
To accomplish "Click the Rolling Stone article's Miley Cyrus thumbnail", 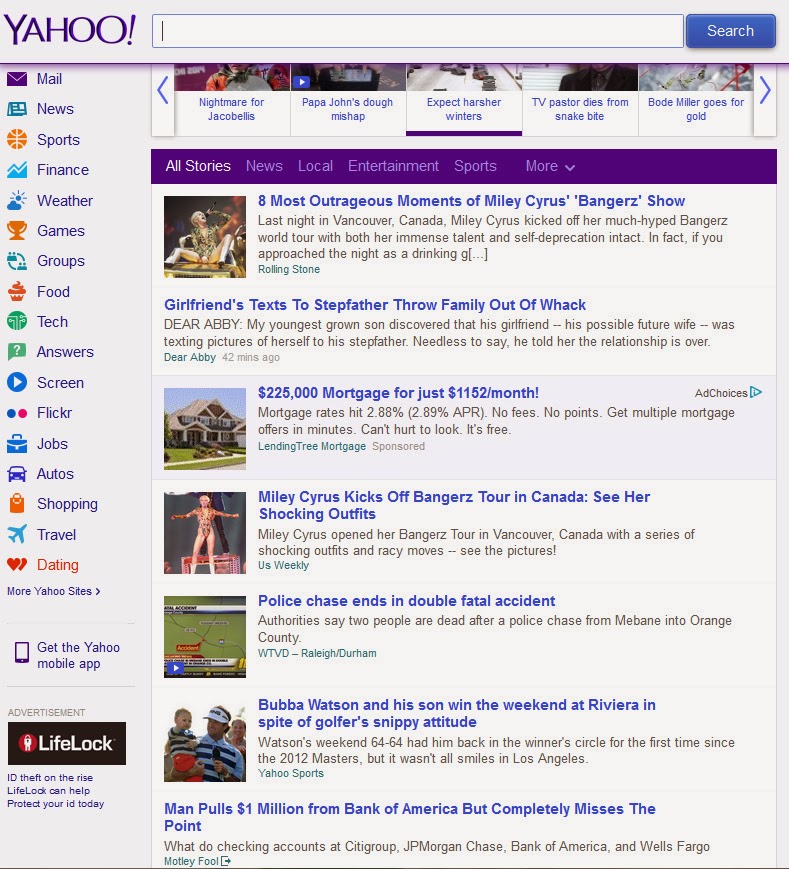I will click(204, 237).
